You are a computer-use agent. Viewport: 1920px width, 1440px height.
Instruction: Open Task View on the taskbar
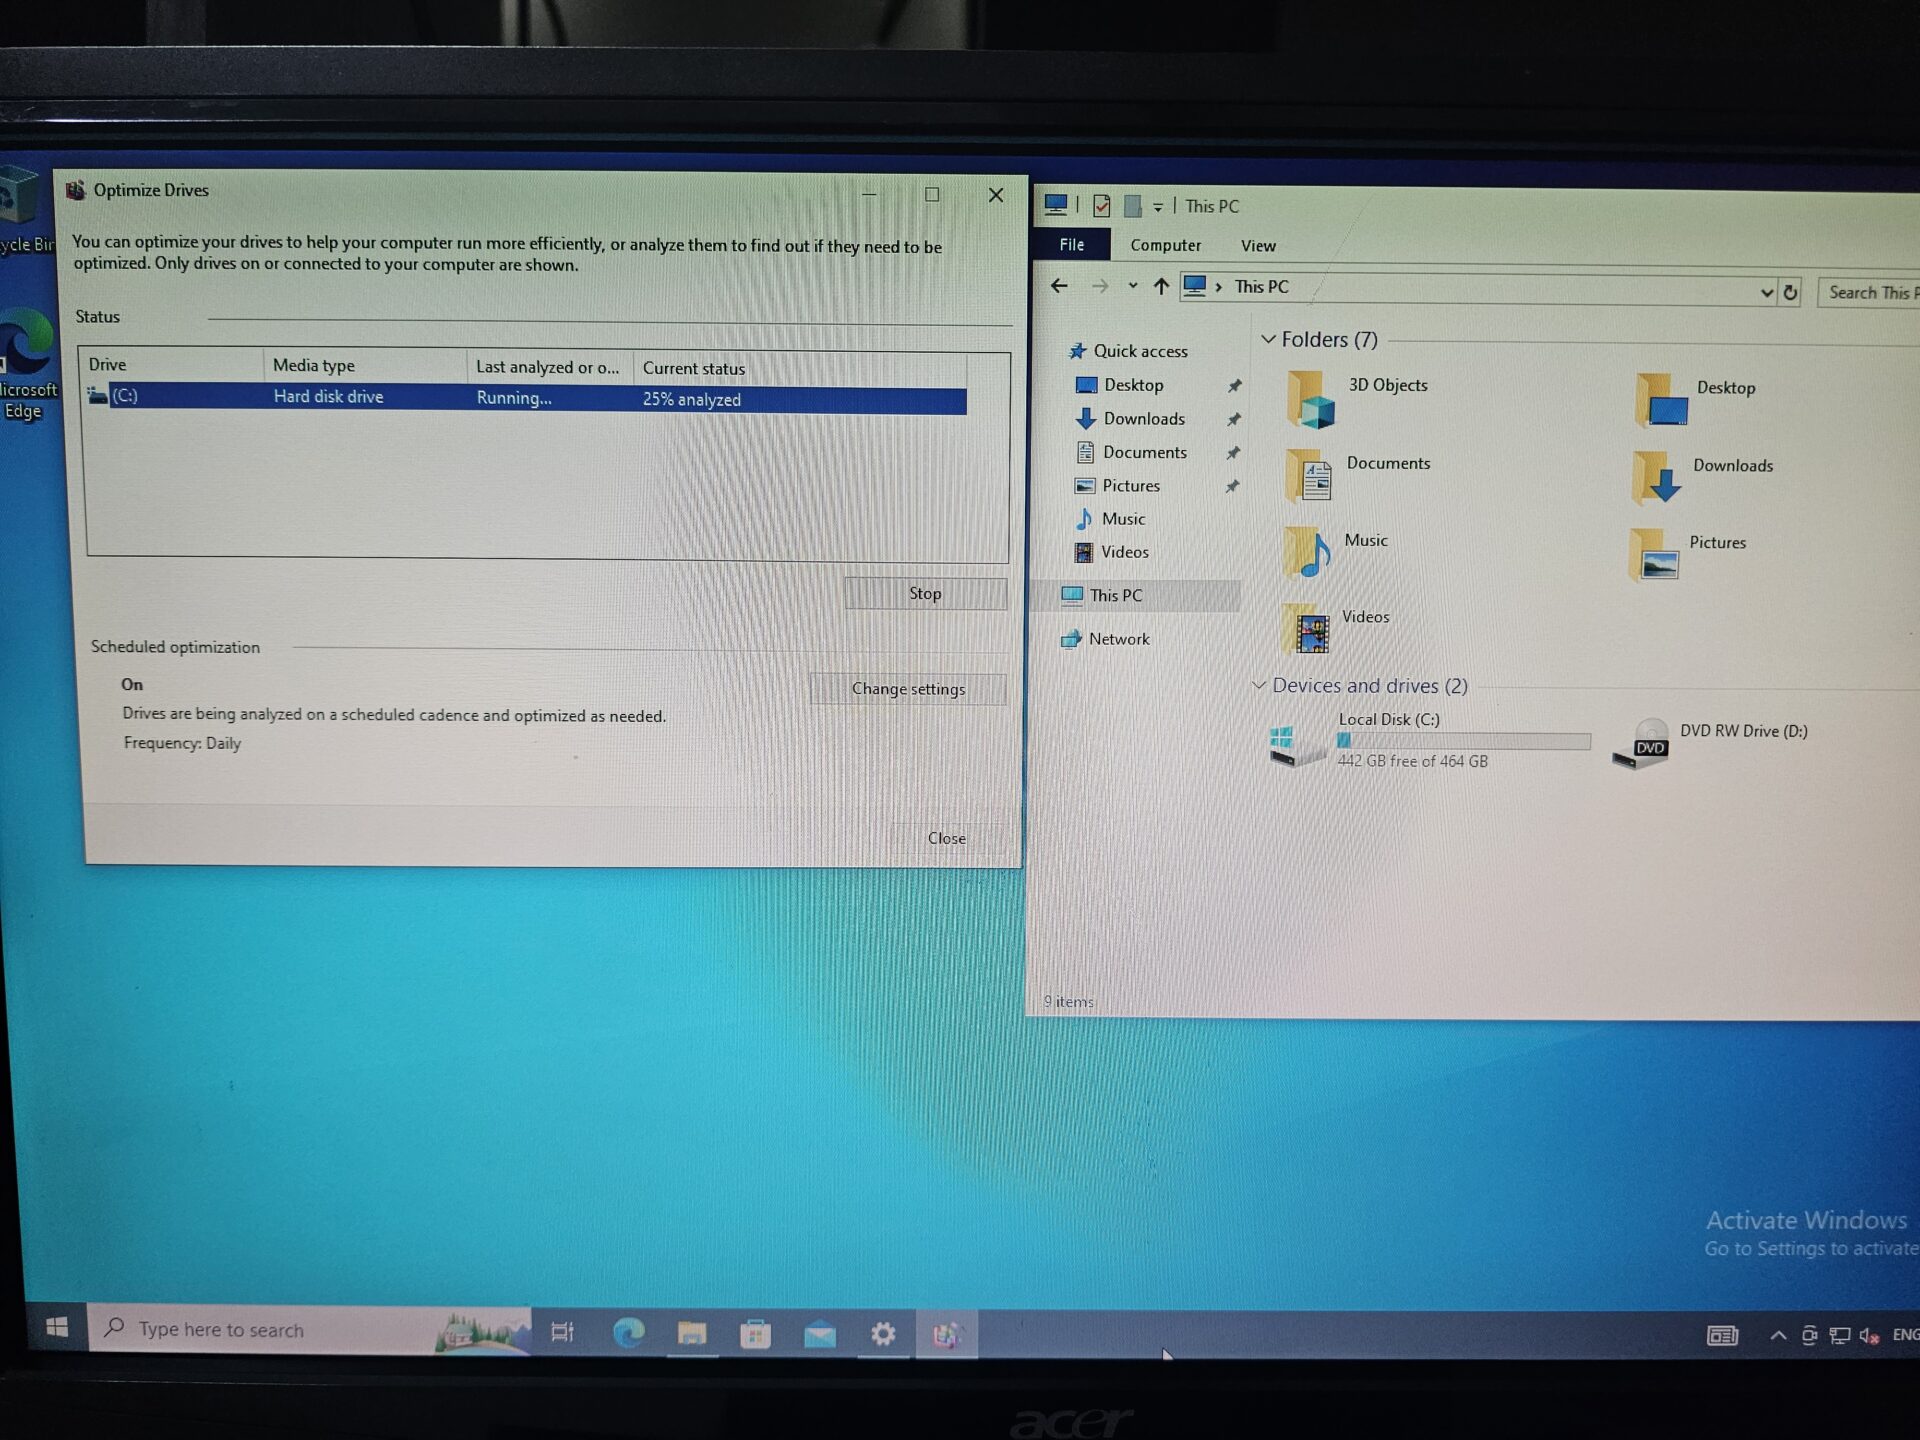(562, 1332)
